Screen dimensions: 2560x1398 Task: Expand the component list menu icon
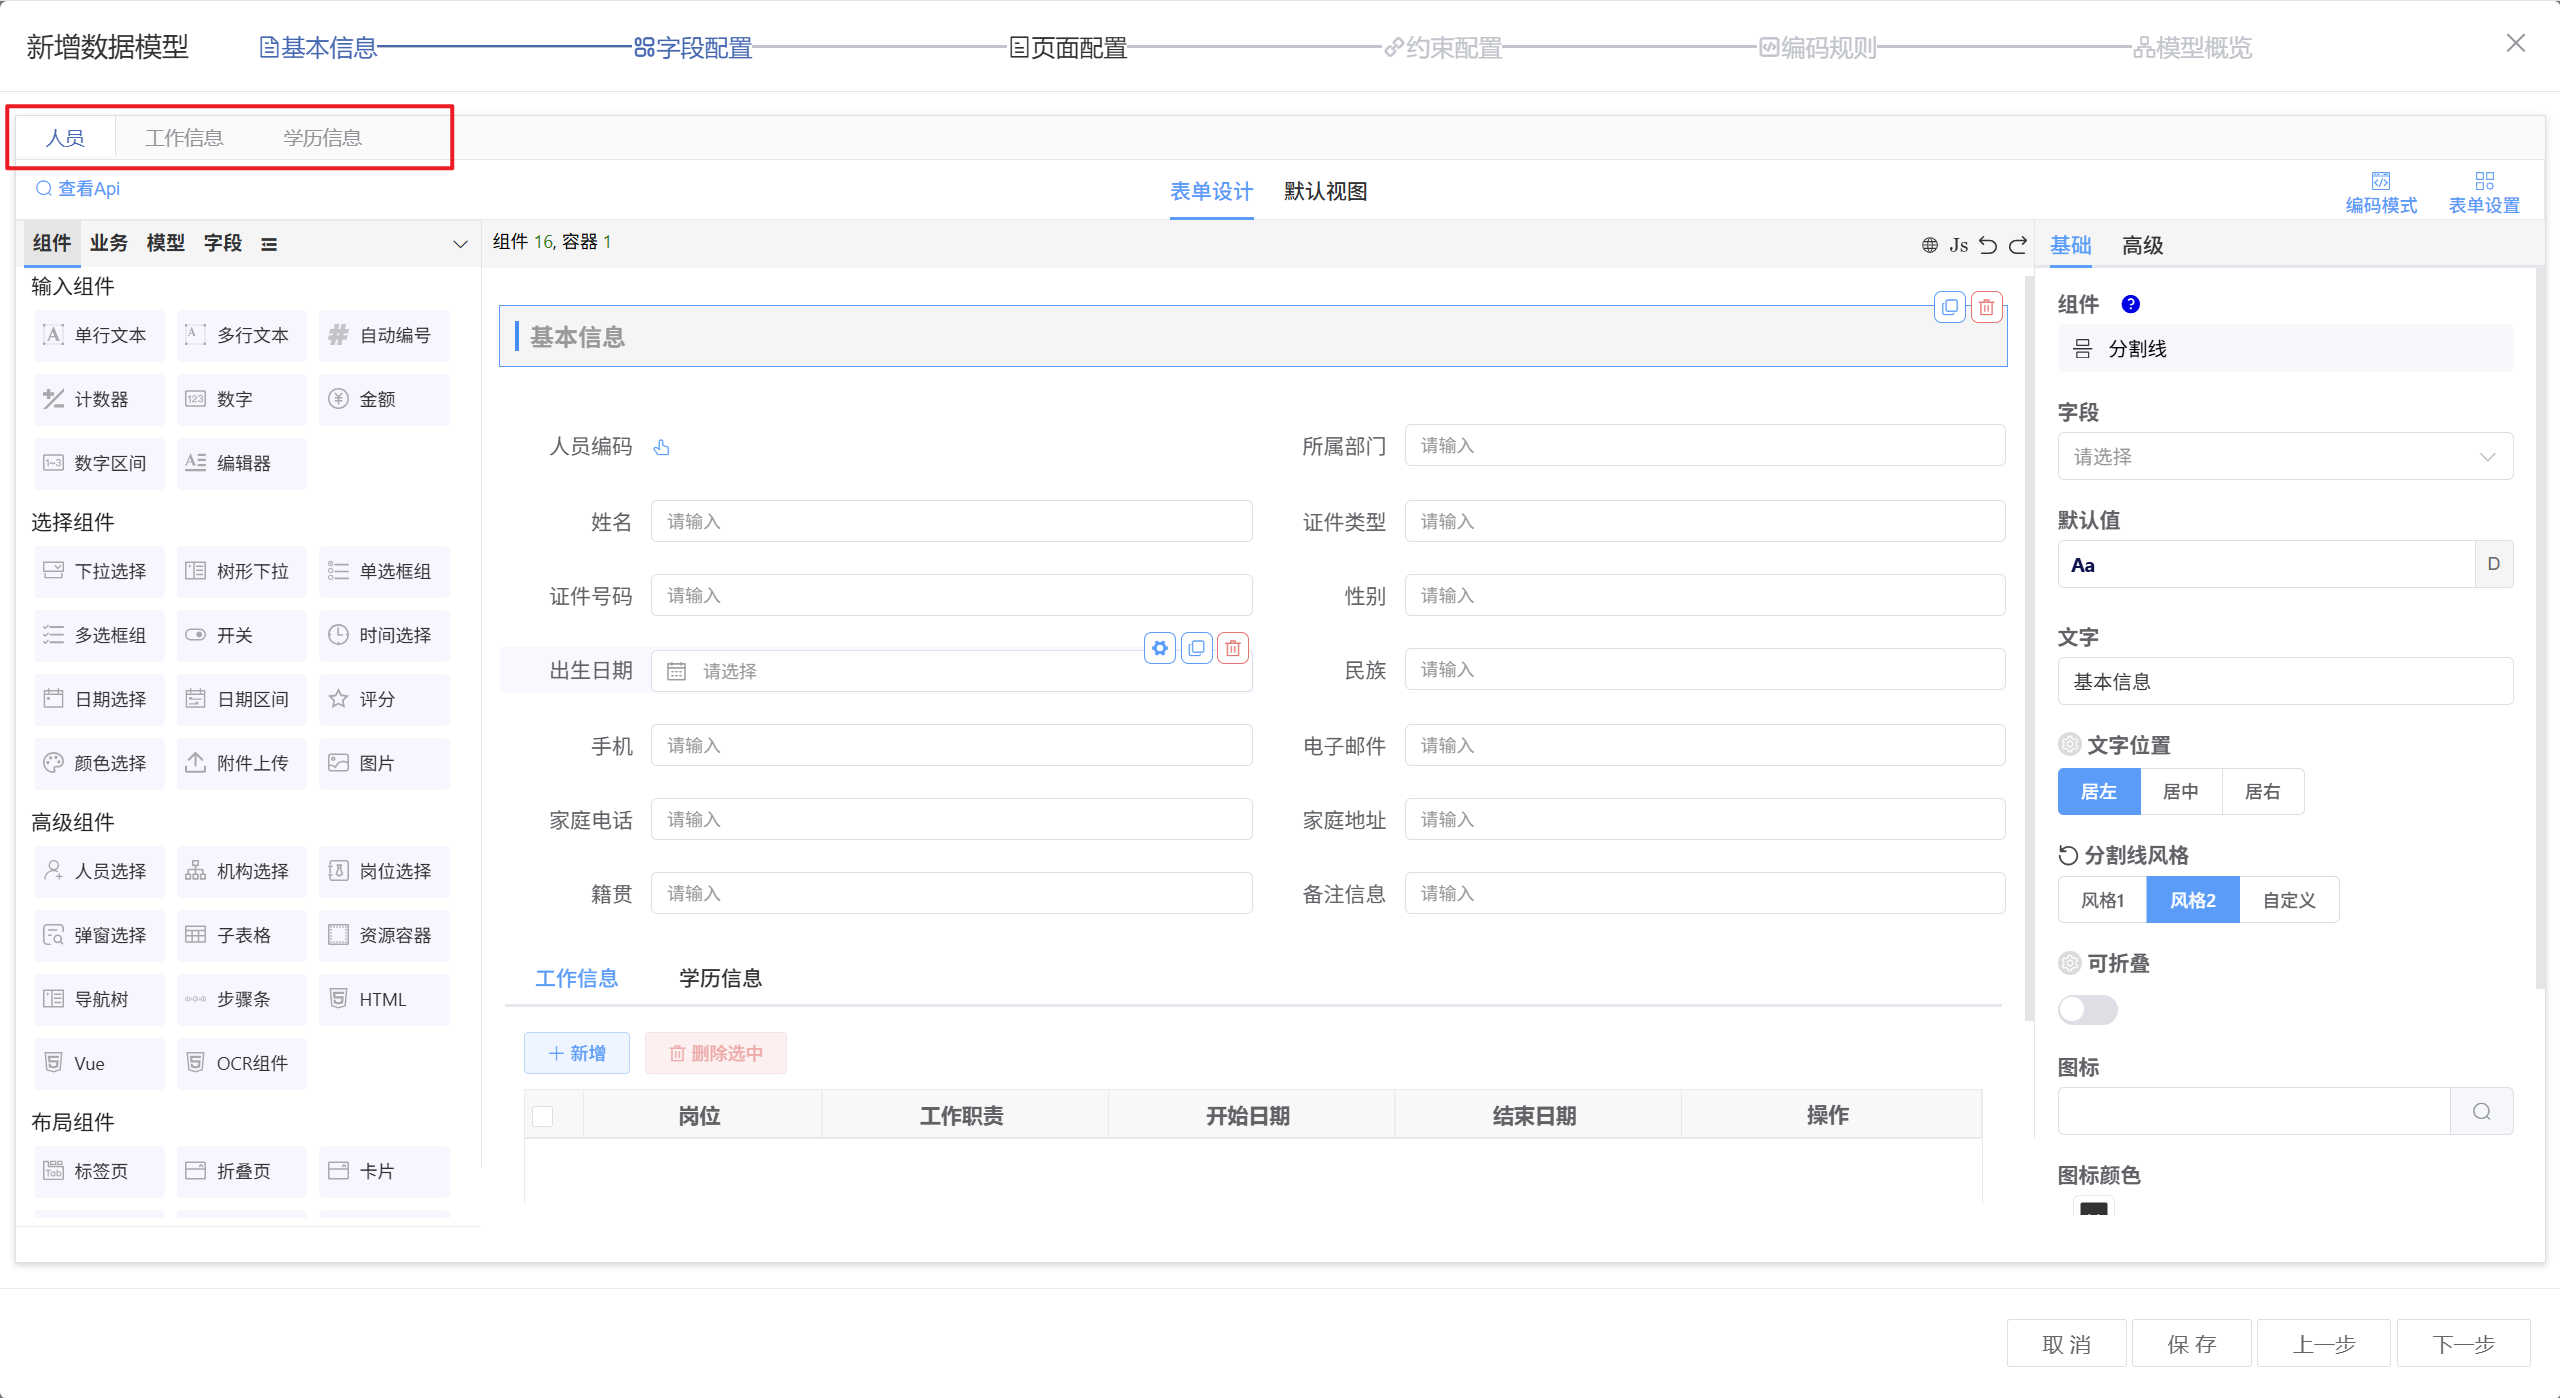click(269, 244)
